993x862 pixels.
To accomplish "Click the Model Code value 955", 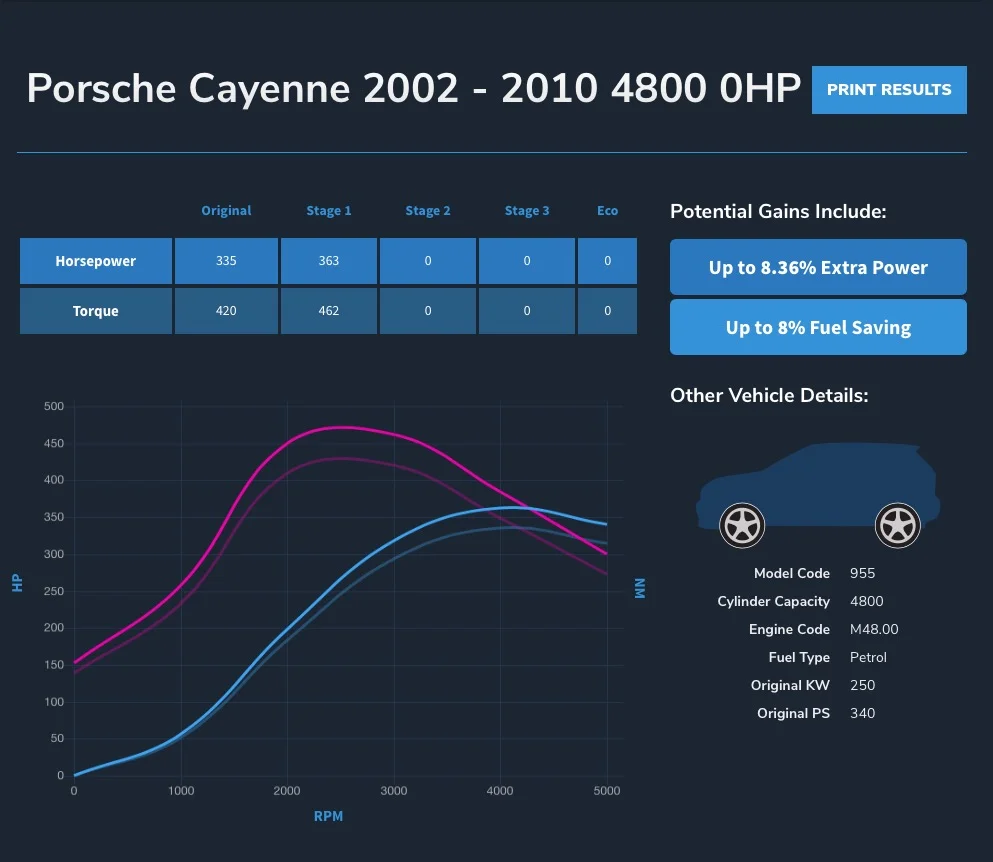I will click(x=863, y=573).
